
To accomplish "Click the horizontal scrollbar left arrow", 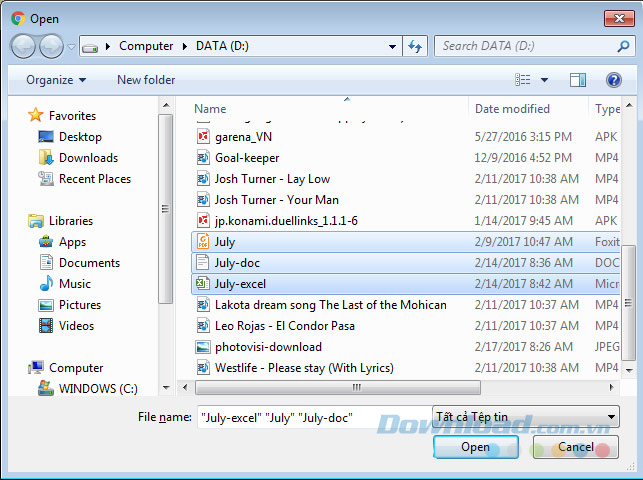I will click(185, 387).
